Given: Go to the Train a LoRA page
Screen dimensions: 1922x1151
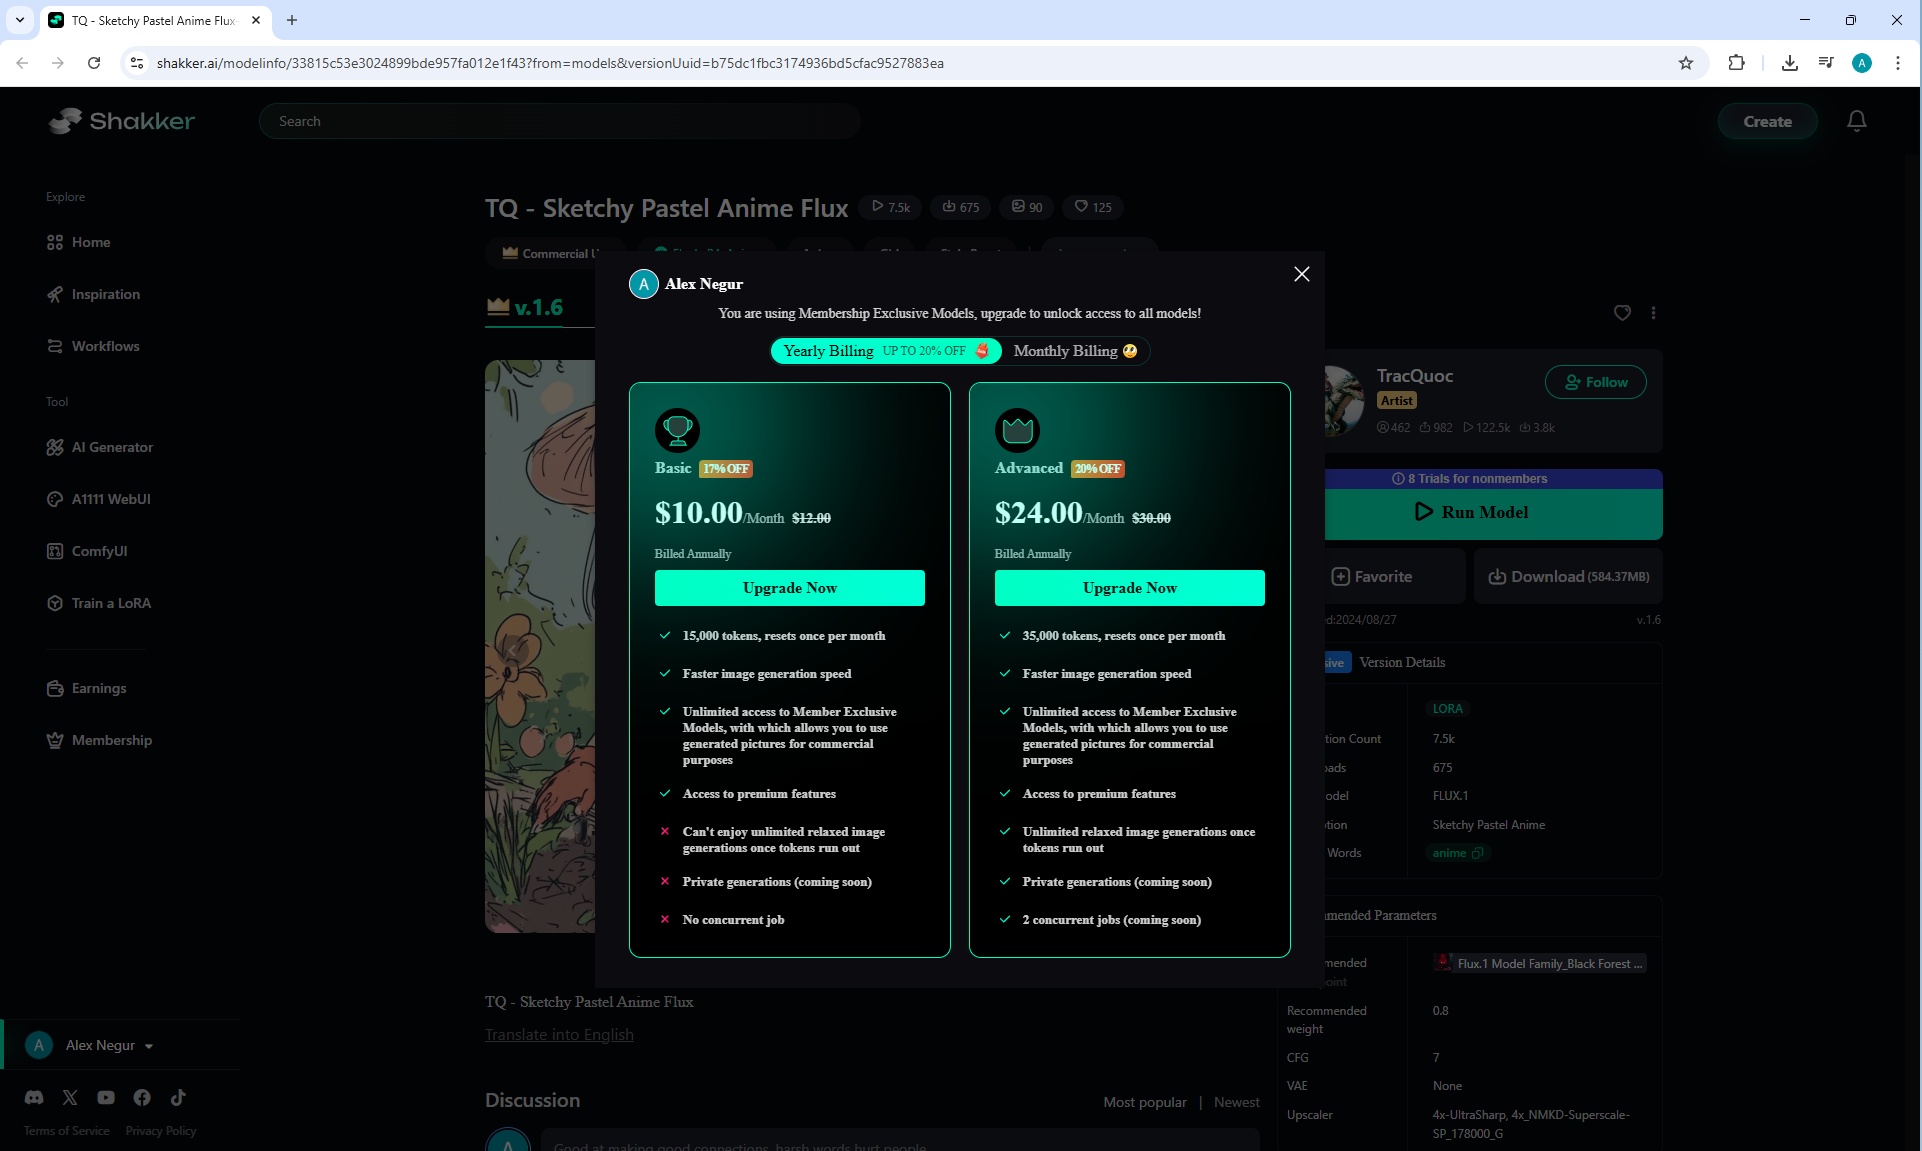Looking at the screenshot, I should click(111, 603).
